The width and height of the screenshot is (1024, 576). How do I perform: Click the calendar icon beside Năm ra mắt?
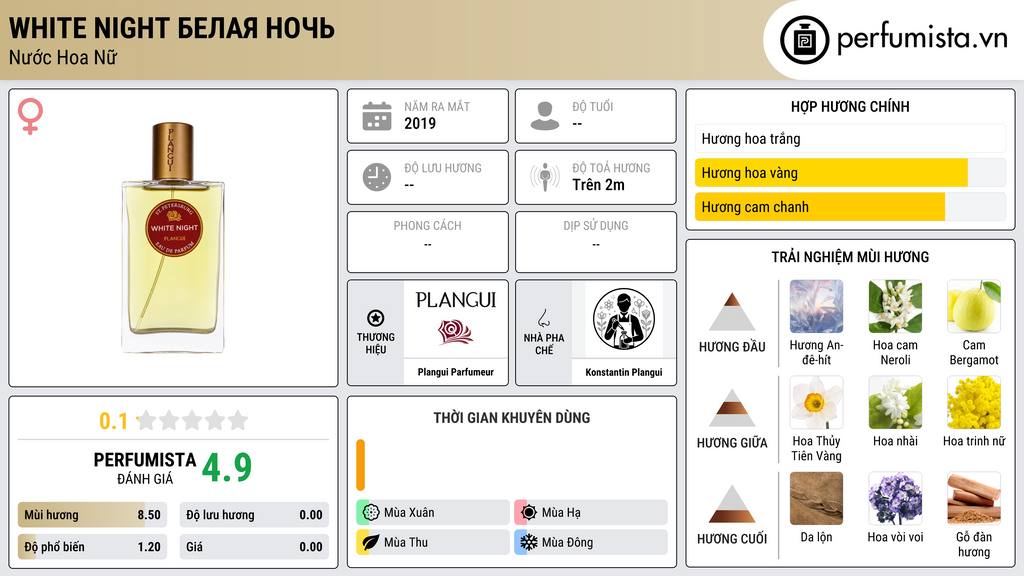[377, 116]
